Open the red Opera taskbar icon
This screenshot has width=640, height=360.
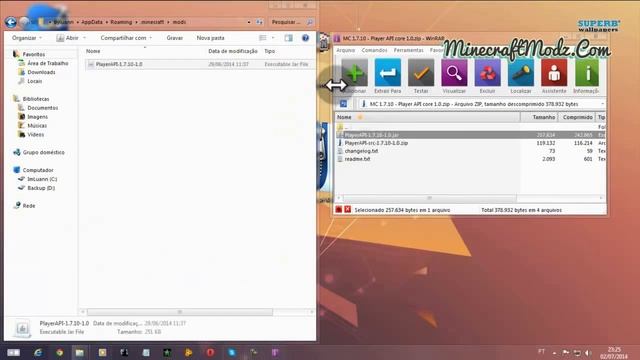(x=210, y=352)
